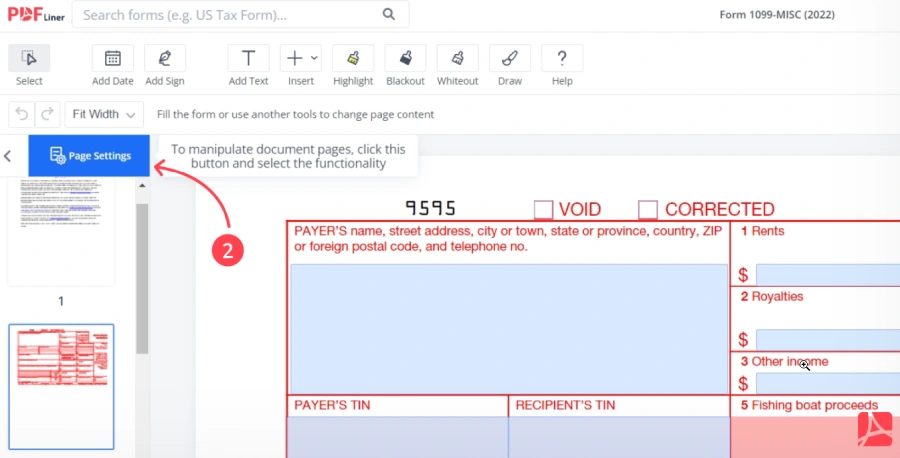Expand the Insert dropdown arrow

(x=314, y=58)
